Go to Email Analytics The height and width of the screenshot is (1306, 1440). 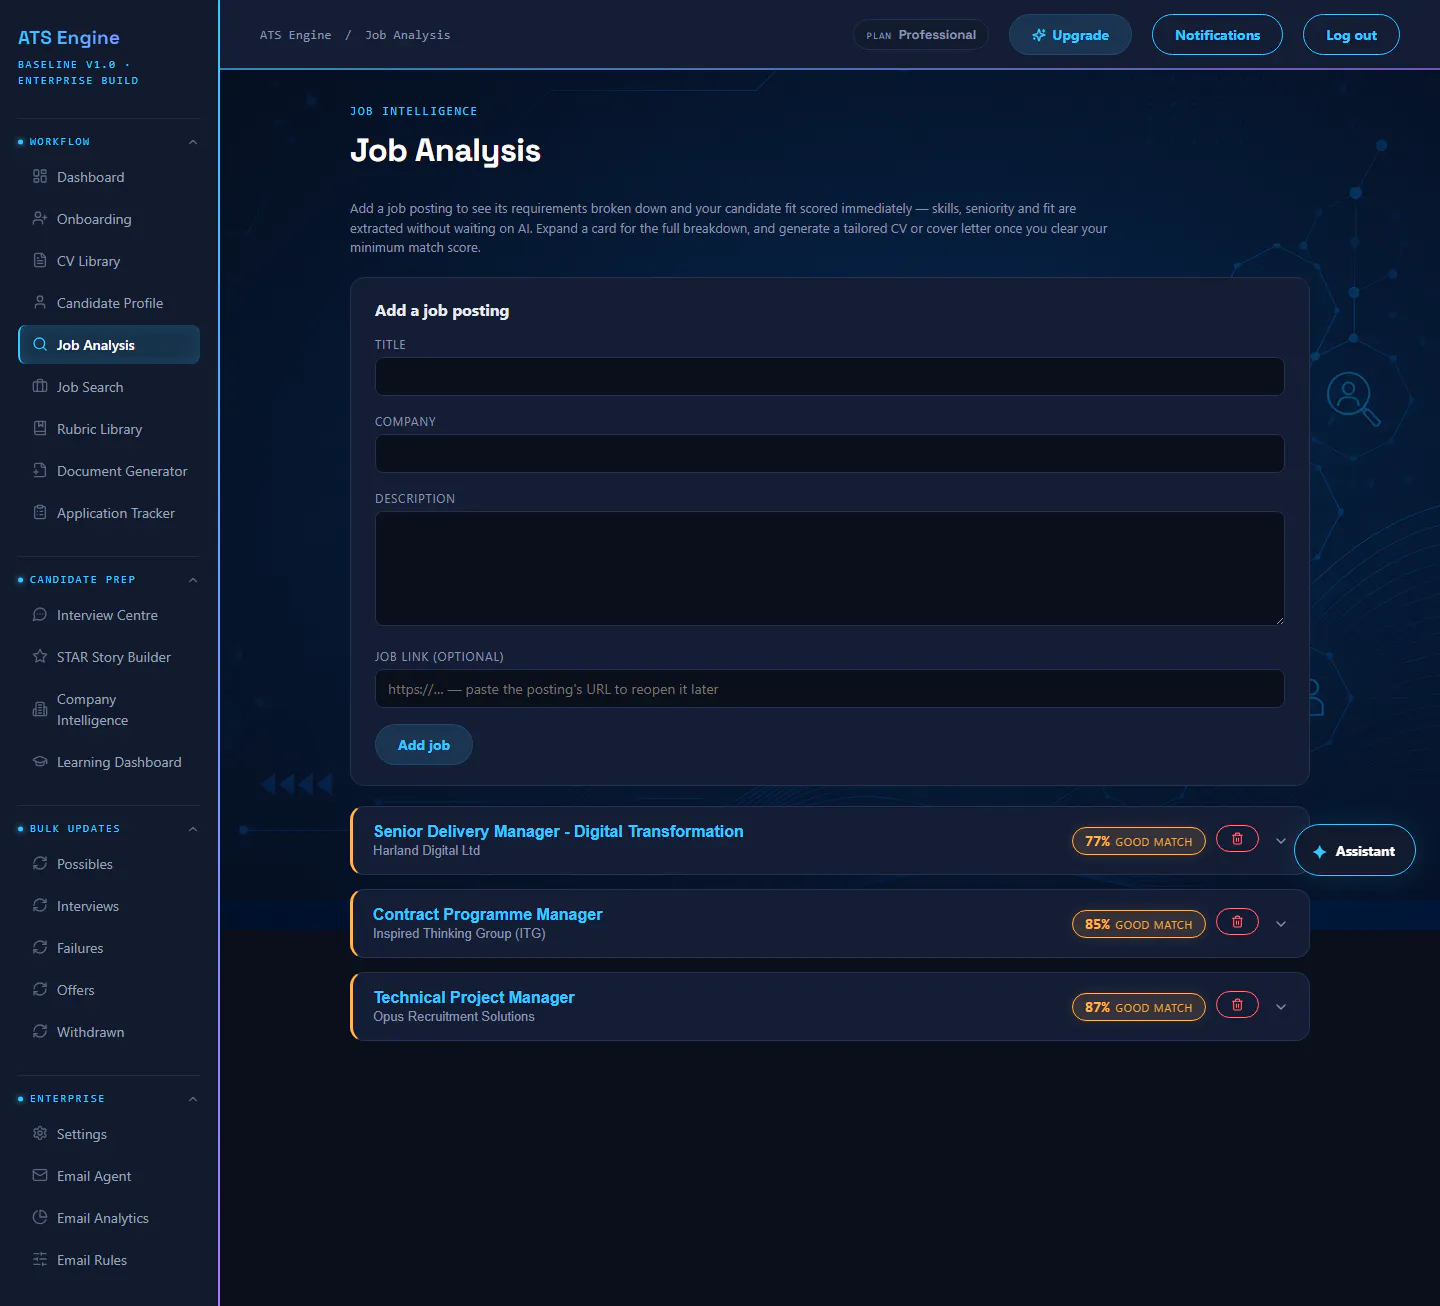(109, 1218)
